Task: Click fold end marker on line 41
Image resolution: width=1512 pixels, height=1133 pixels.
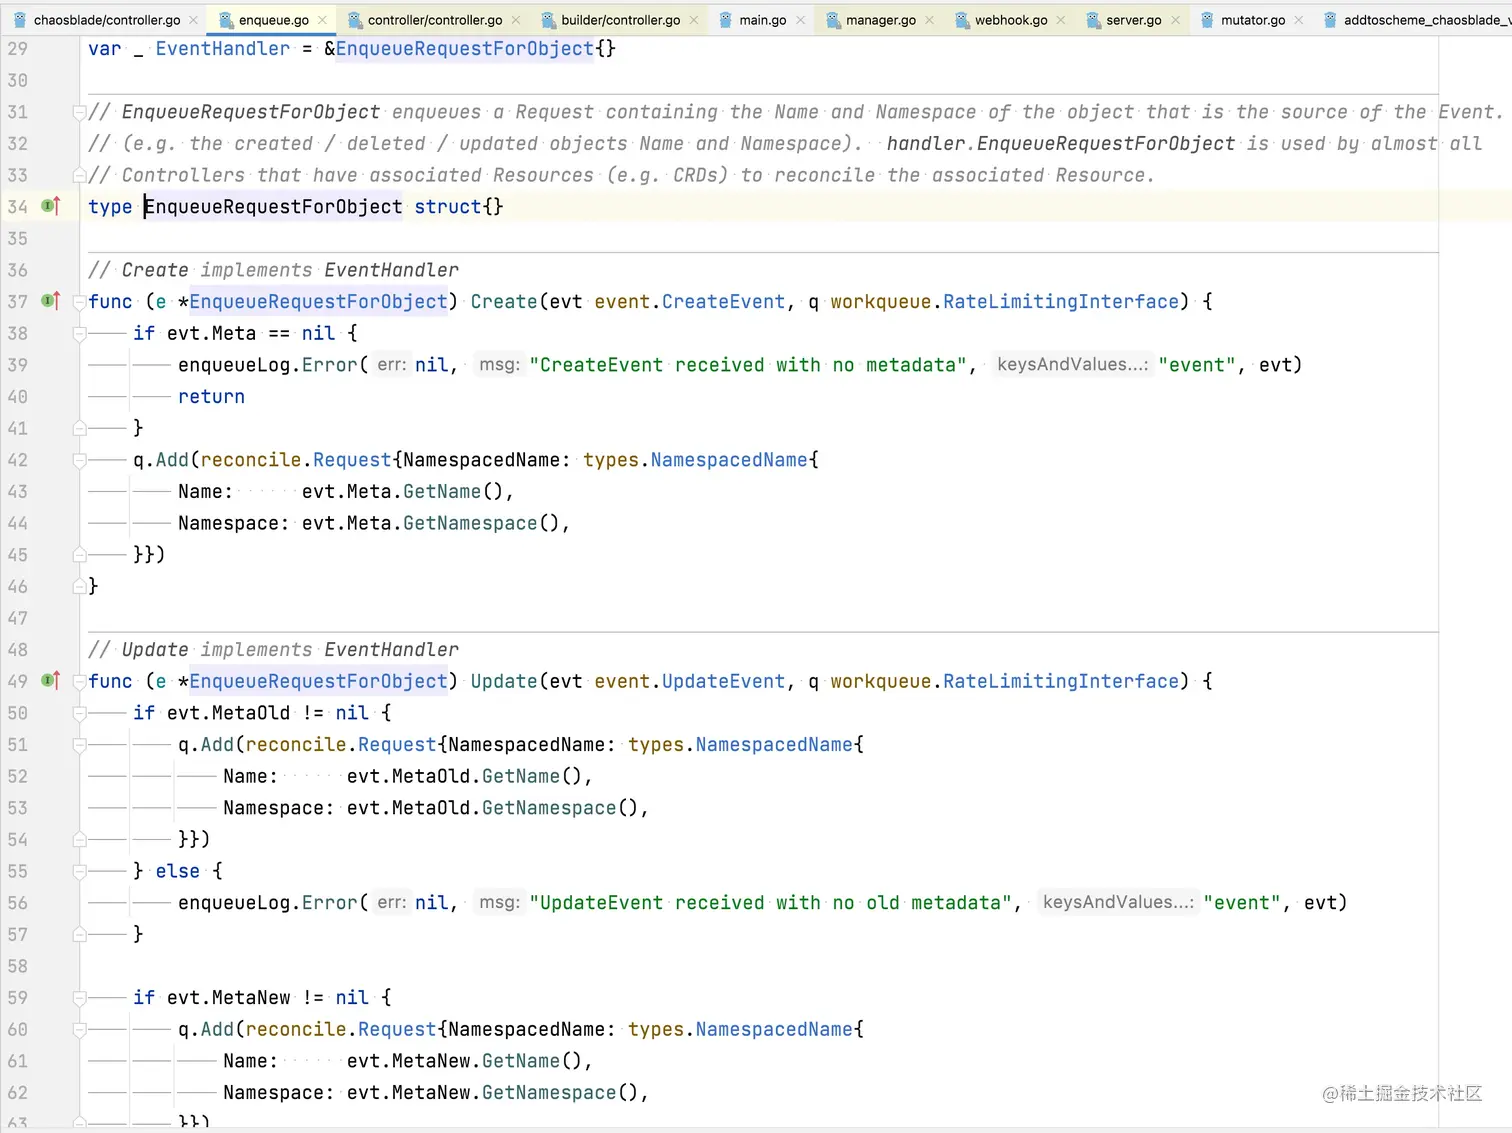Action: tap(79, 428)
